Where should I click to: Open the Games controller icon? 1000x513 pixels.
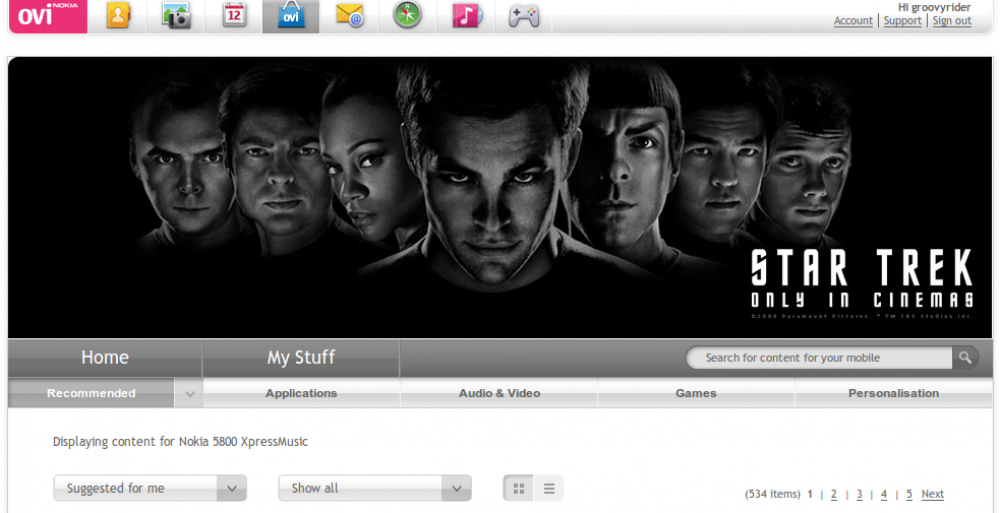tap(523, 17)
